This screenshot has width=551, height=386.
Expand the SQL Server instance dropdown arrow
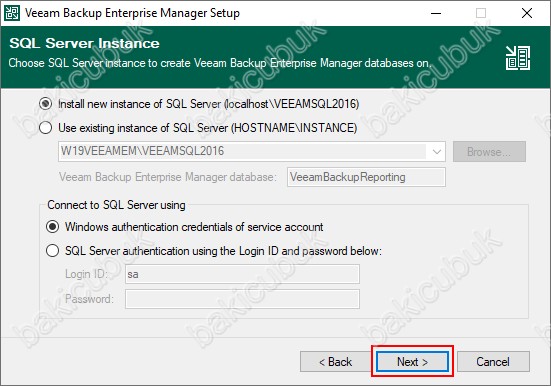pos(436,152)
